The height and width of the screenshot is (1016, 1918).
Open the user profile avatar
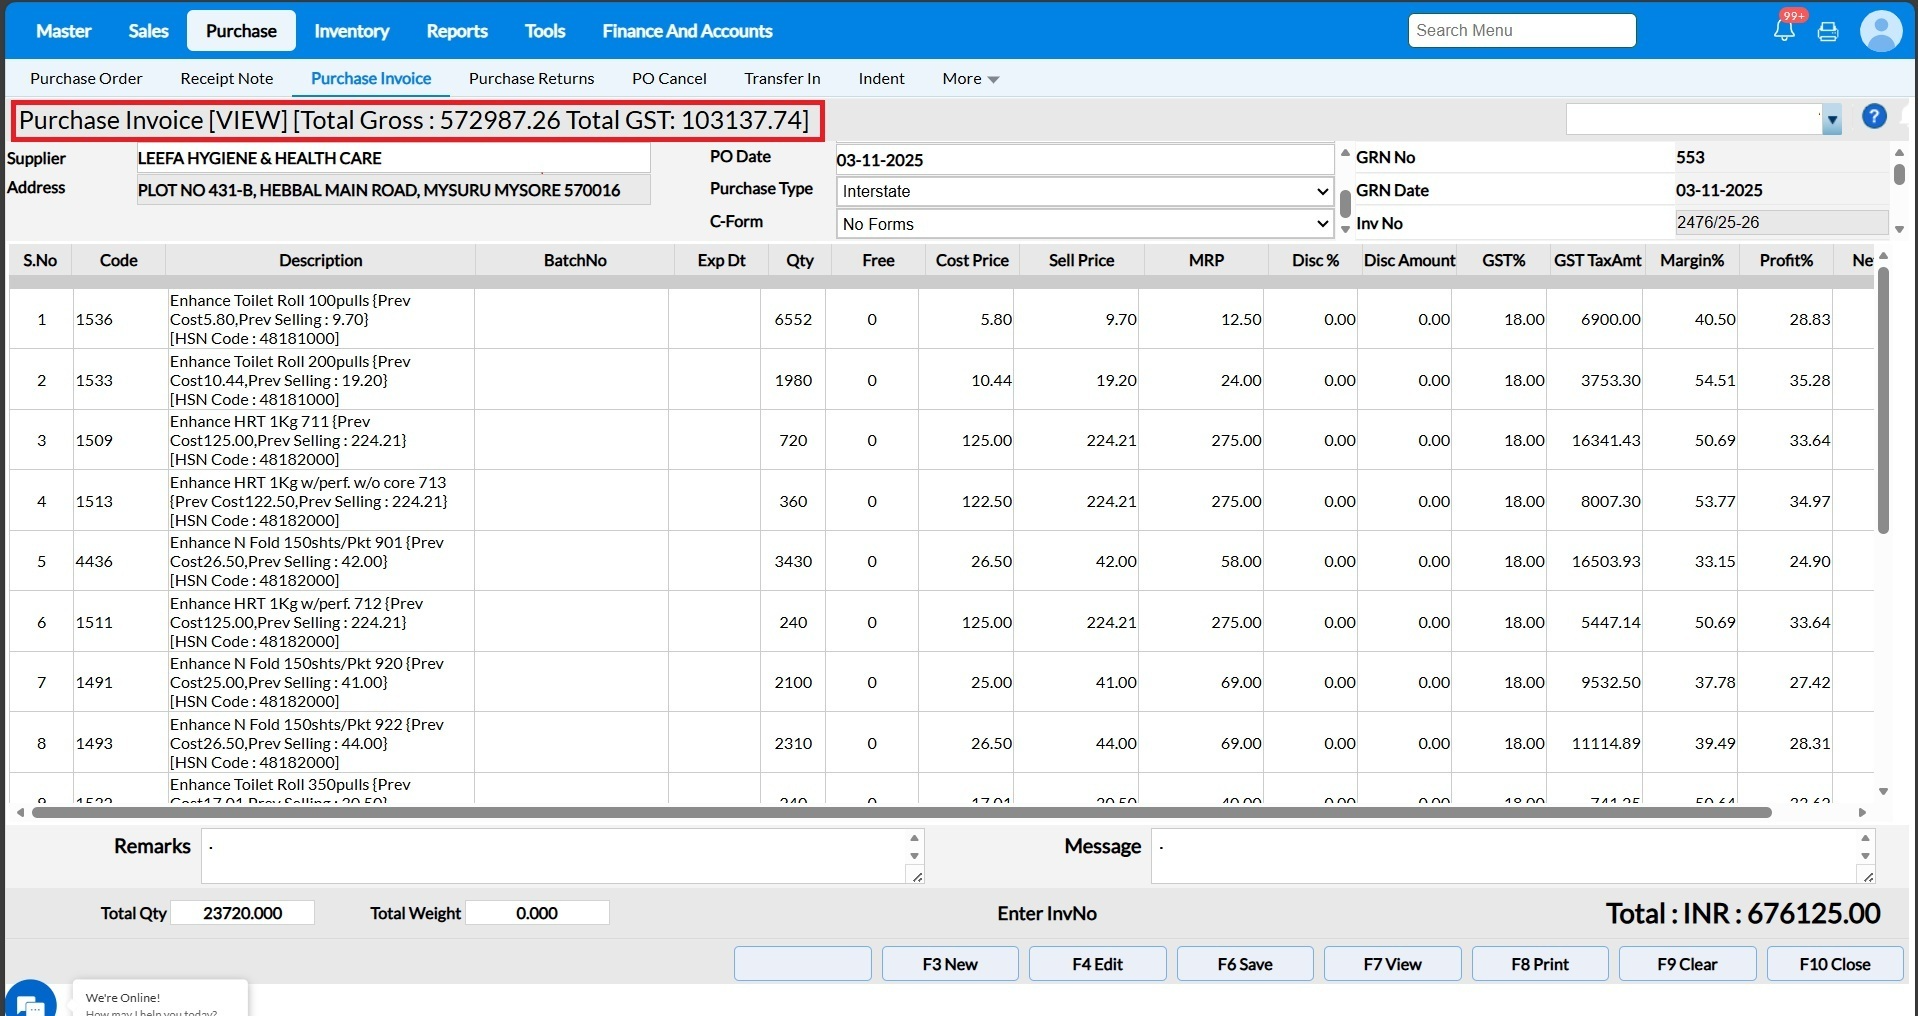(x=1880, y=31)
